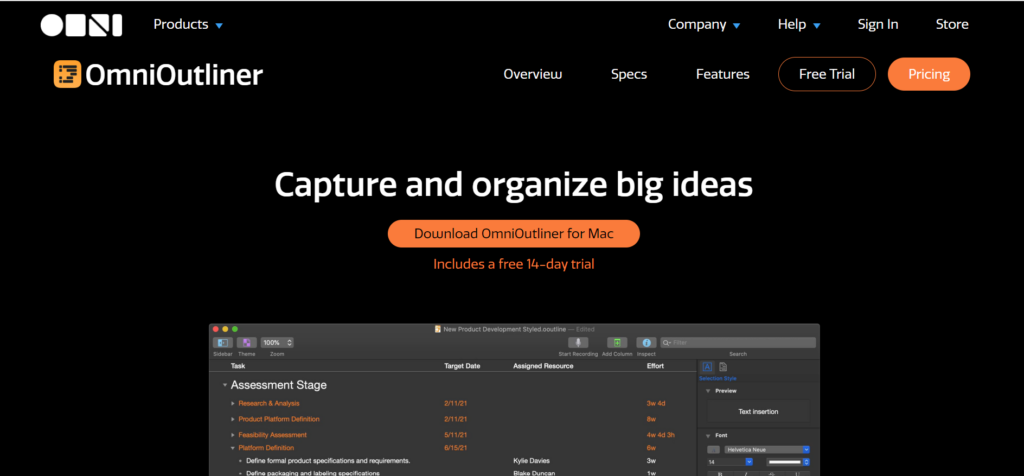1024x476 pixels.
Task: Click the Omni logo in header
Action: (81, 25)
